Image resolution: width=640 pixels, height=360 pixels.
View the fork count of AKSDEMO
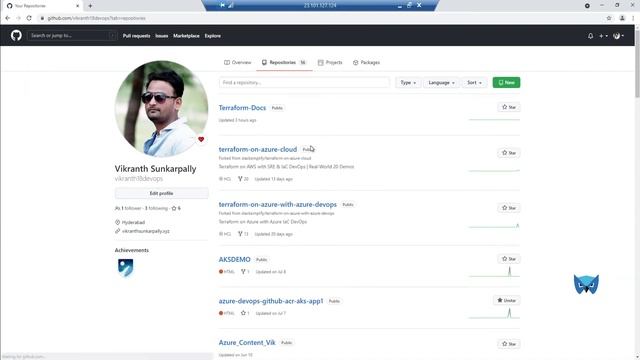pos(245,271)
